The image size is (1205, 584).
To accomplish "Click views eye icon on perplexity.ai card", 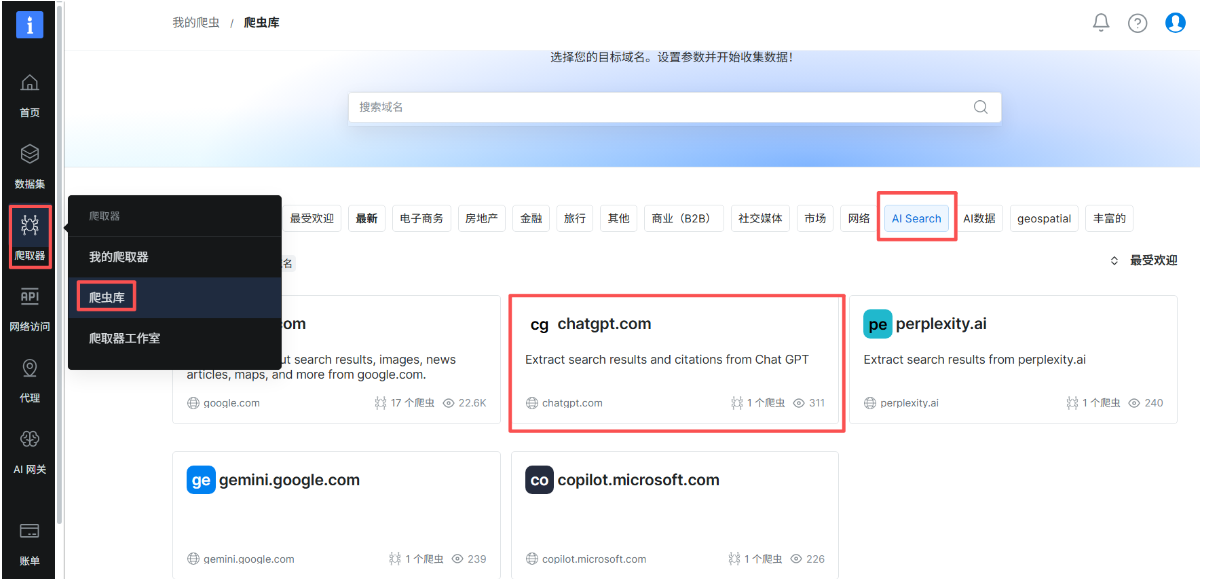I will coord(1134,403).
